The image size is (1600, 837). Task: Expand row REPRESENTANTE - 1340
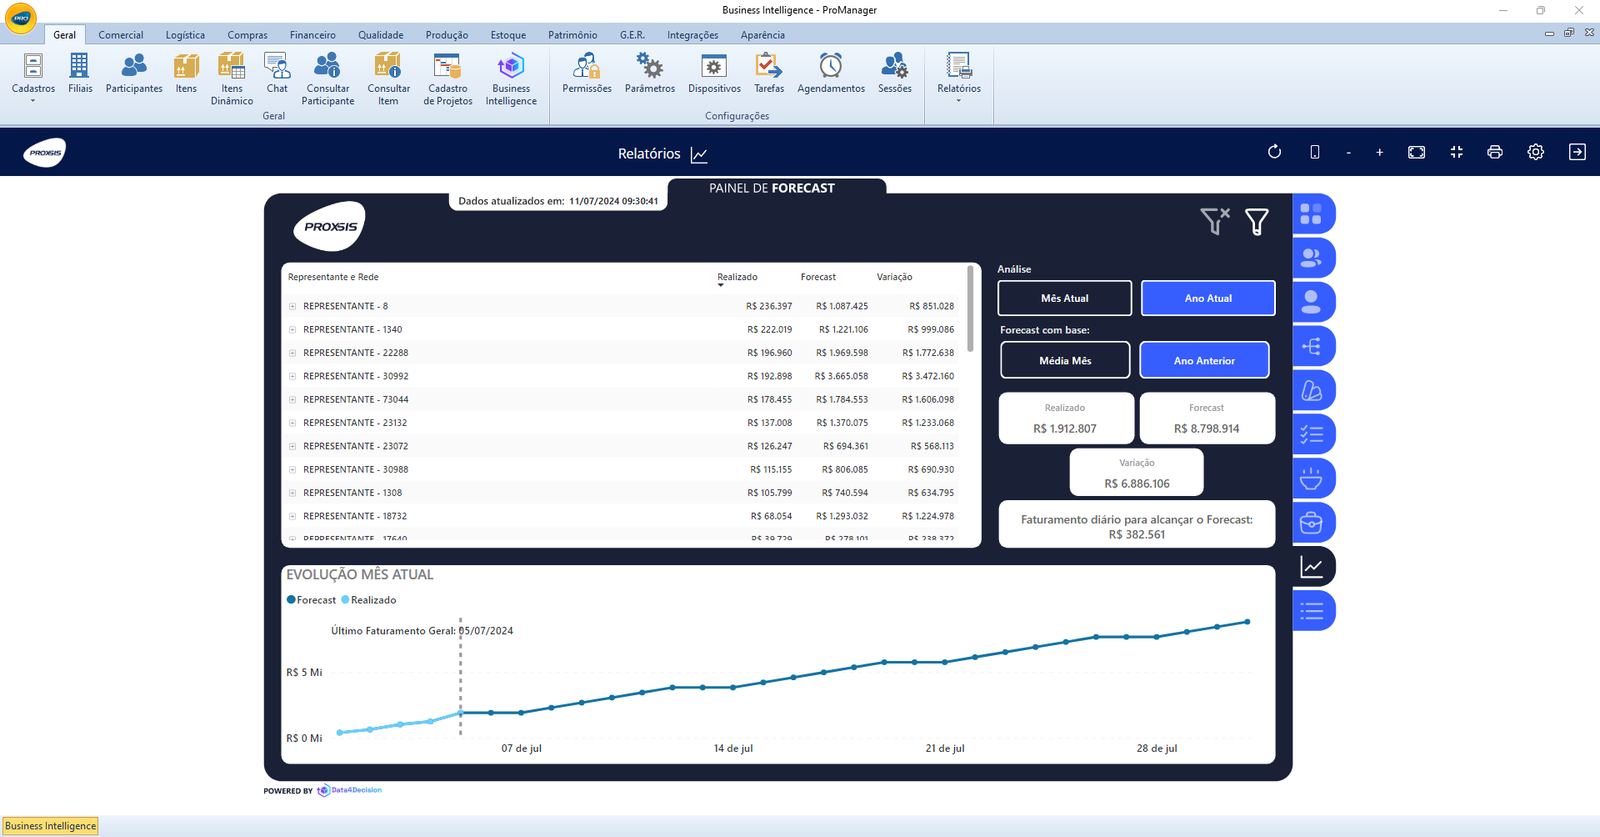click(293, 330)
